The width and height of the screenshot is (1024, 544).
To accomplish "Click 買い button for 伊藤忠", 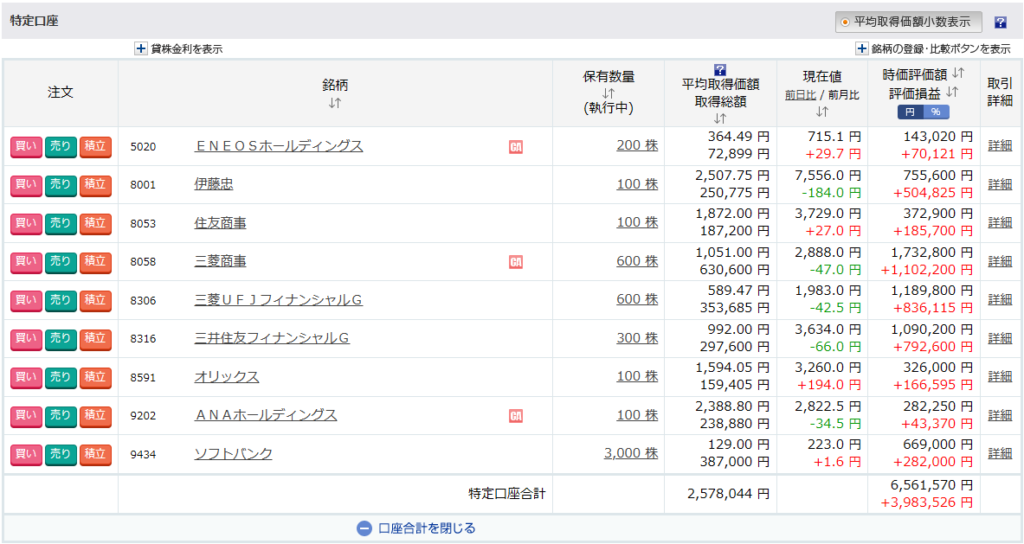I will [x=26, y=185].
